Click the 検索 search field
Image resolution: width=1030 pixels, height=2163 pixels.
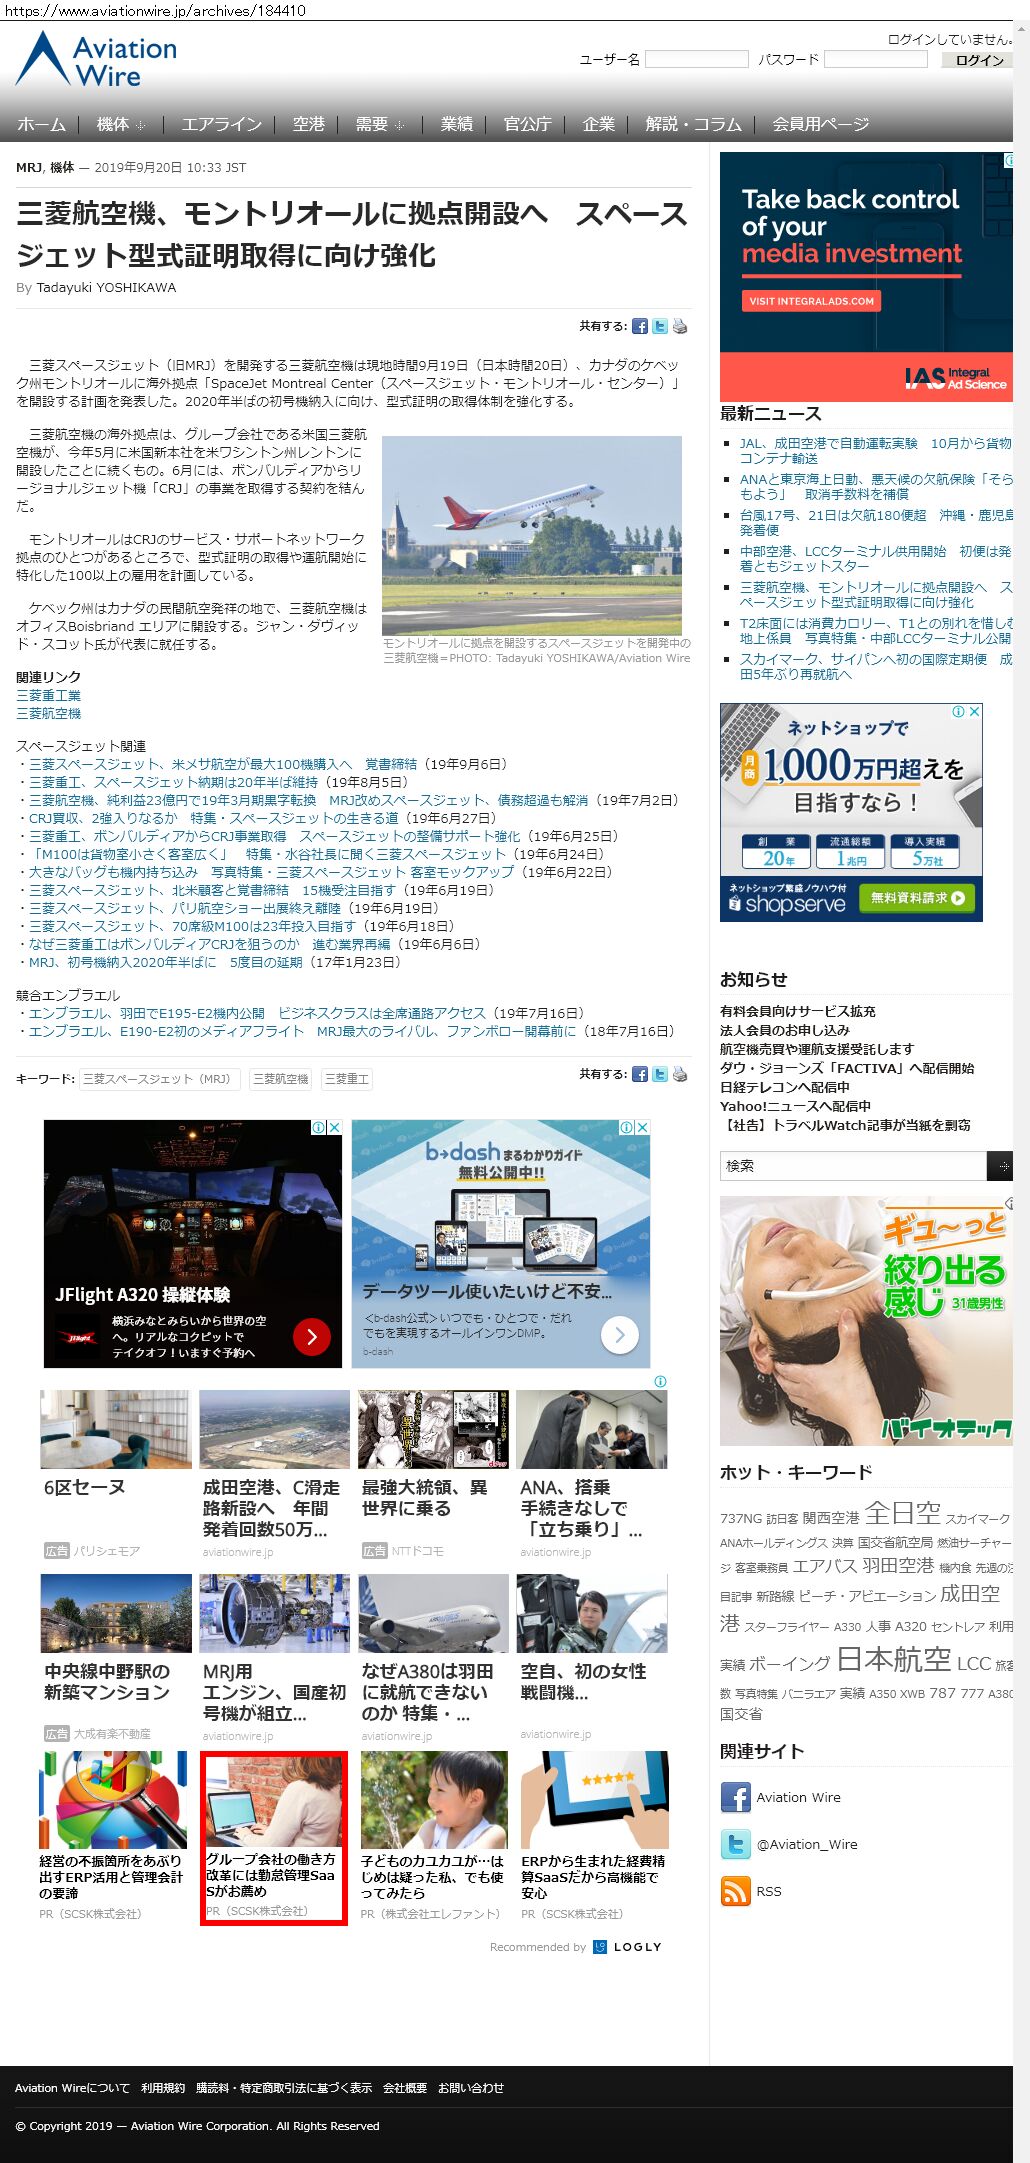(x=853, y=1166)
